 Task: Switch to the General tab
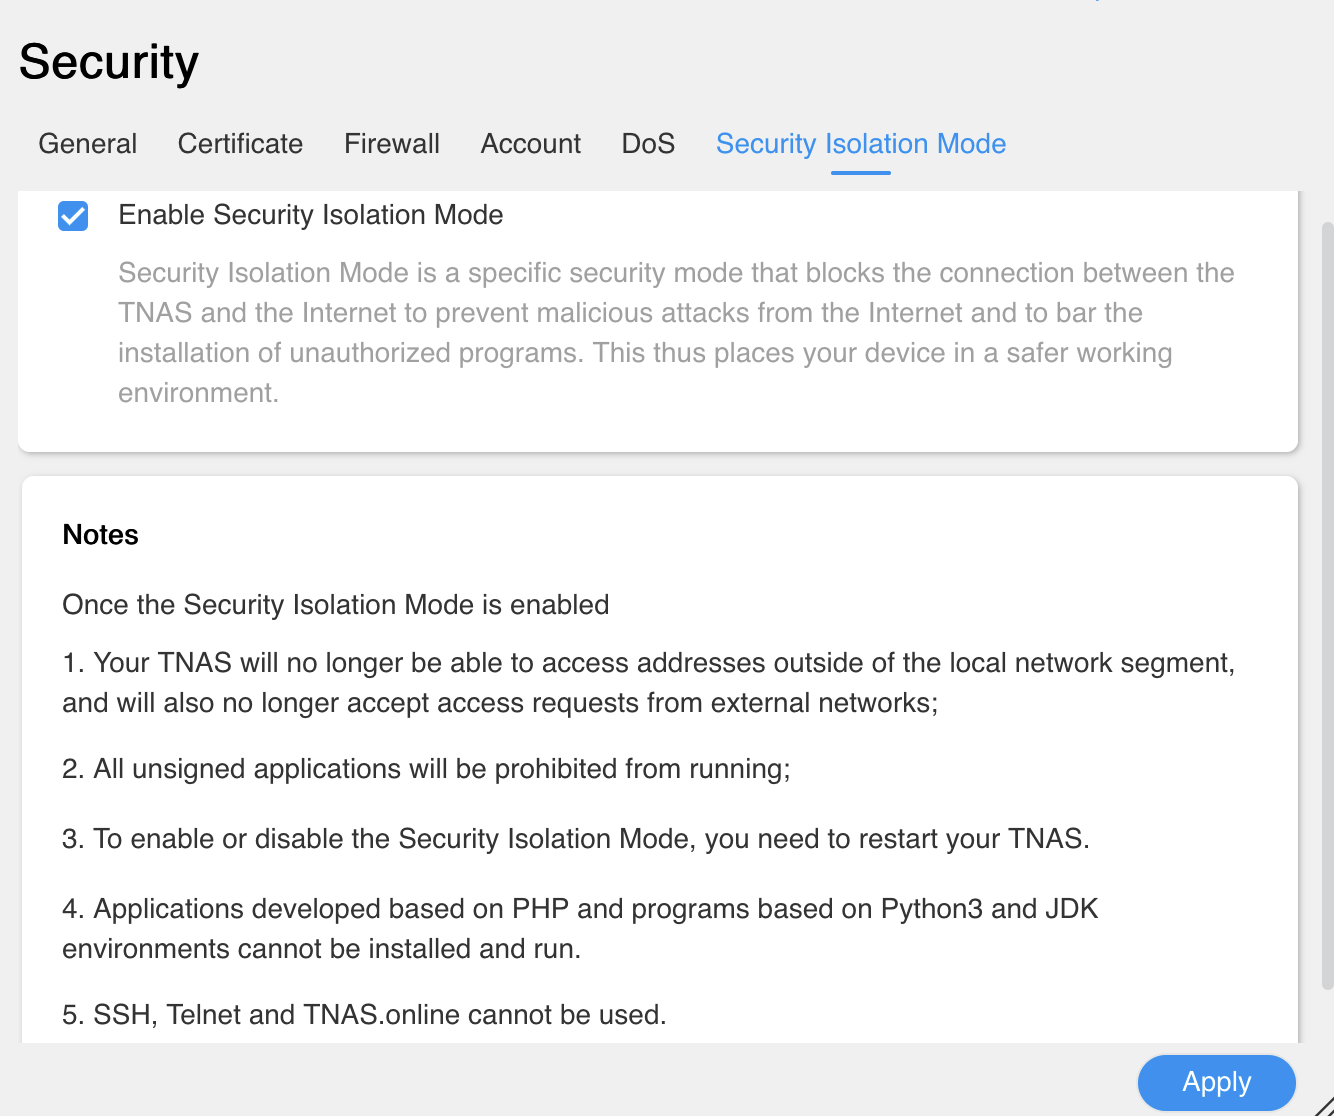coord(87,144)
